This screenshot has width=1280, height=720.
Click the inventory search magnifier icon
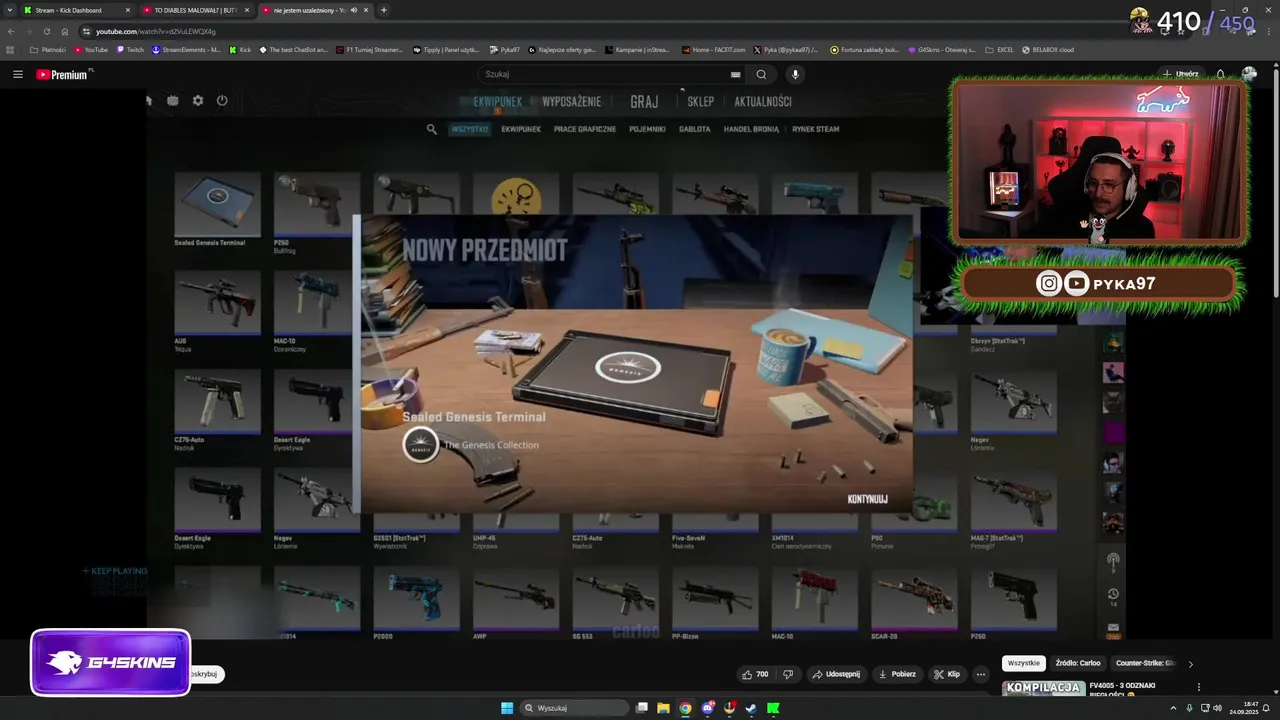pyautogui.click(x=432, y=129)
